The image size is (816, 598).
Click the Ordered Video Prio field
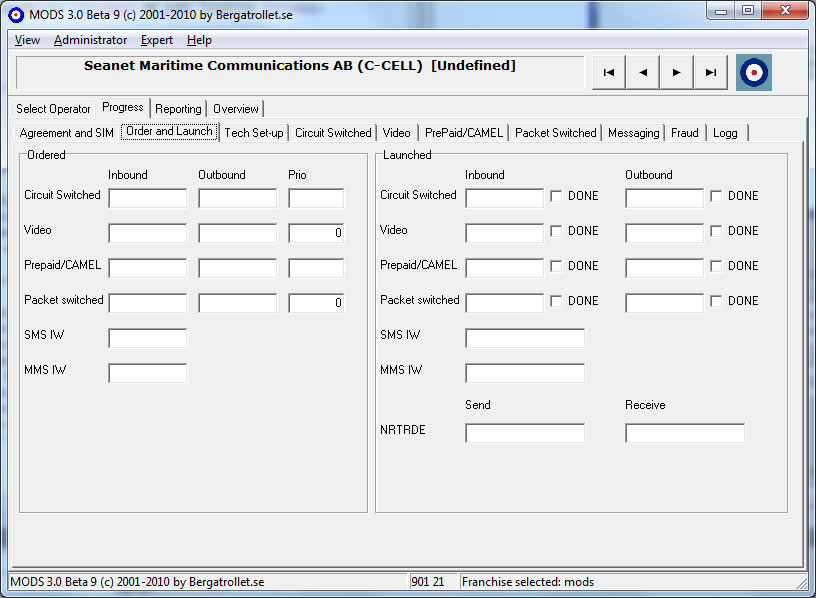316,233
